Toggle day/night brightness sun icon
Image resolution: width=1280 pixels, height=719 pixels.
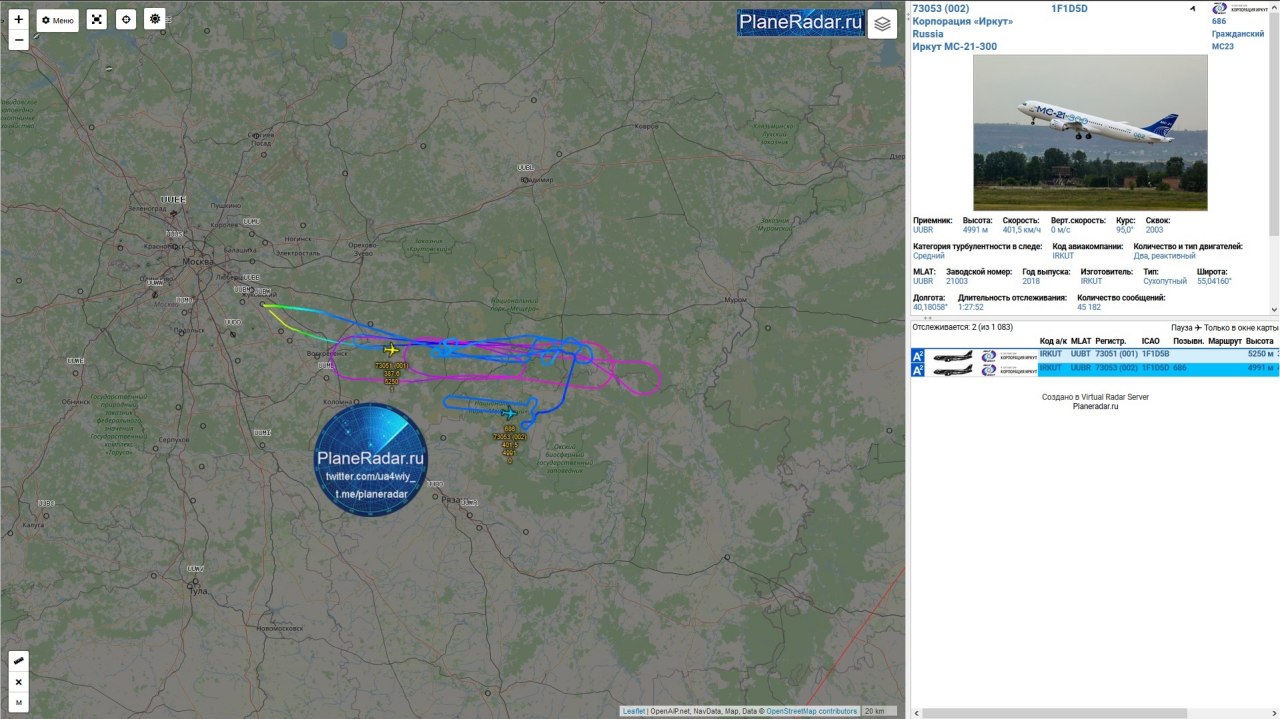pos(155,19)
